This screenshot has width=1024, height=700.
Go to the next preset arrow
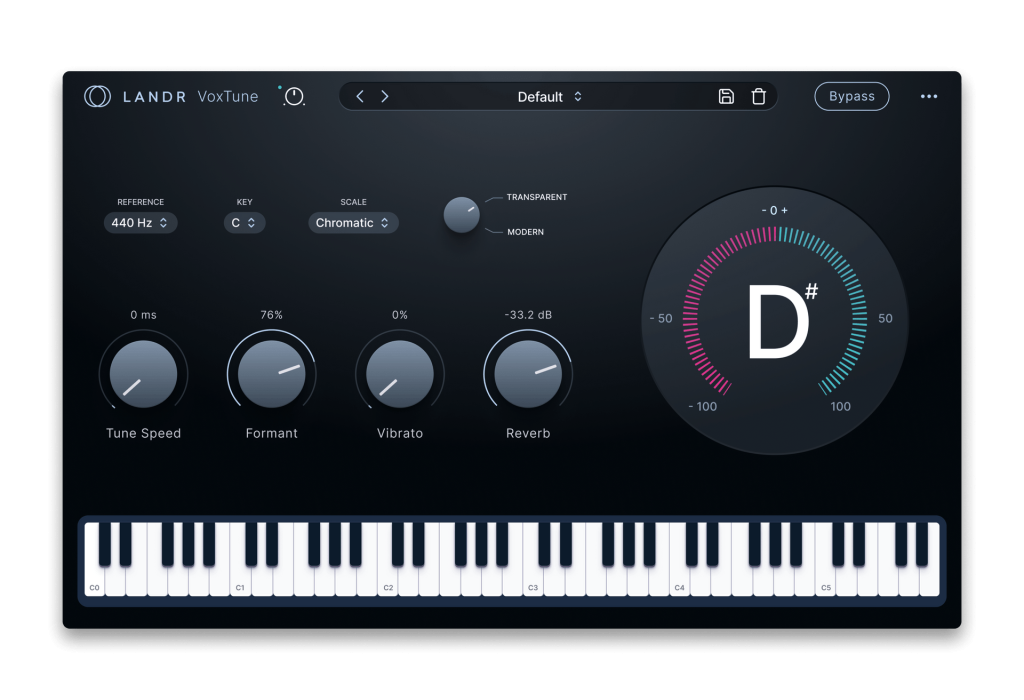(385, 97)
